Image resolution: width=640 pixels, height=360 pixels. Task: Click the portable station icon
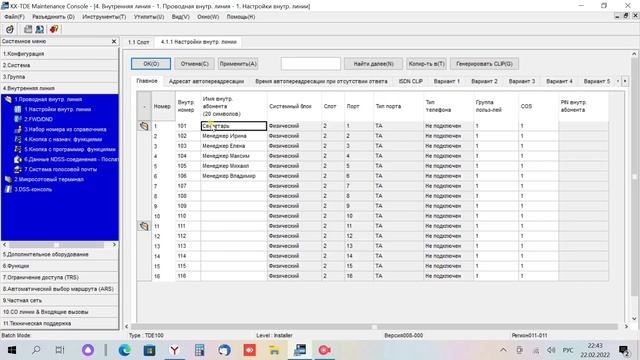pos(9,179)
